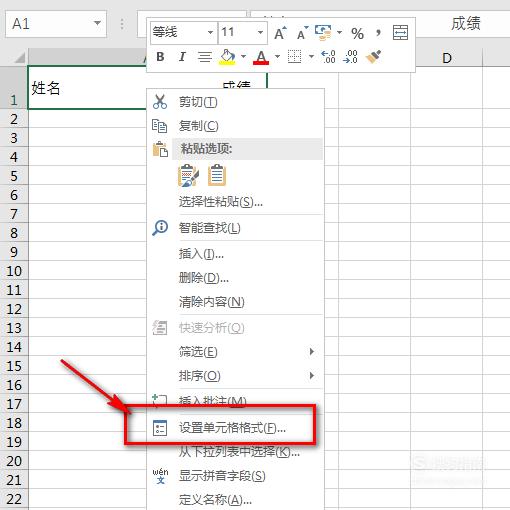The height and width of the screenshot is (510, 510).
Task: Open the 筛选(E) submenu
Action: [235, 352]
